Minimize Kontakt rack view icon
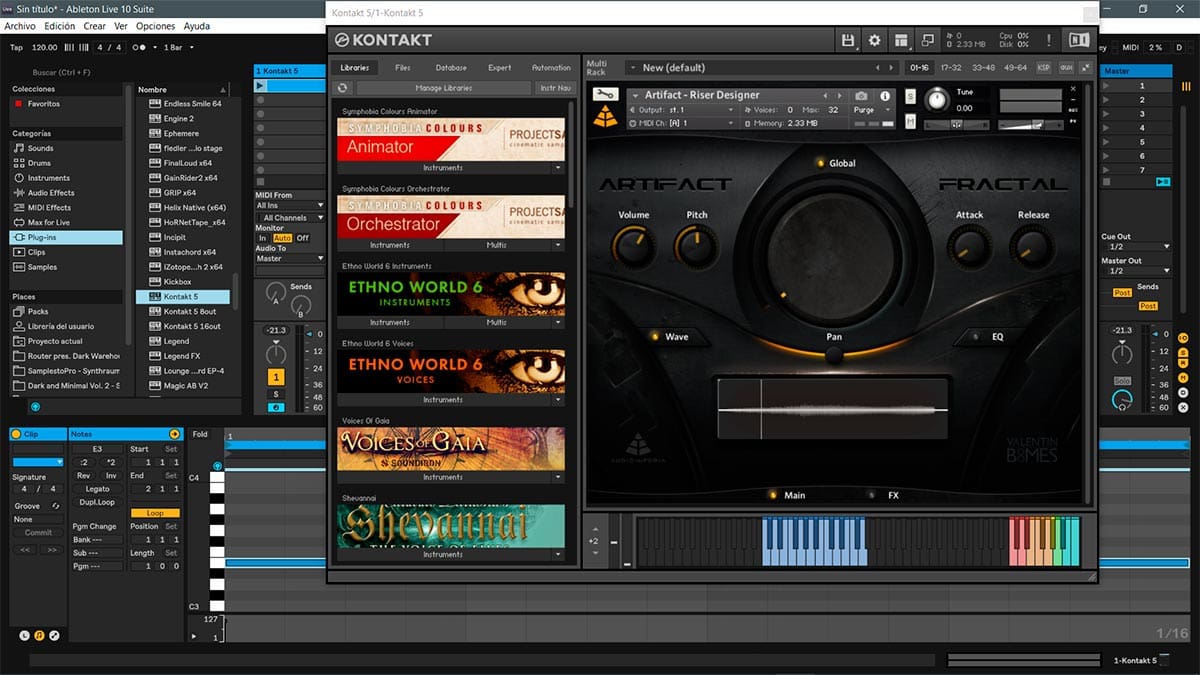Viewport: 1200px width, 675px height. (x=929, y=40)
